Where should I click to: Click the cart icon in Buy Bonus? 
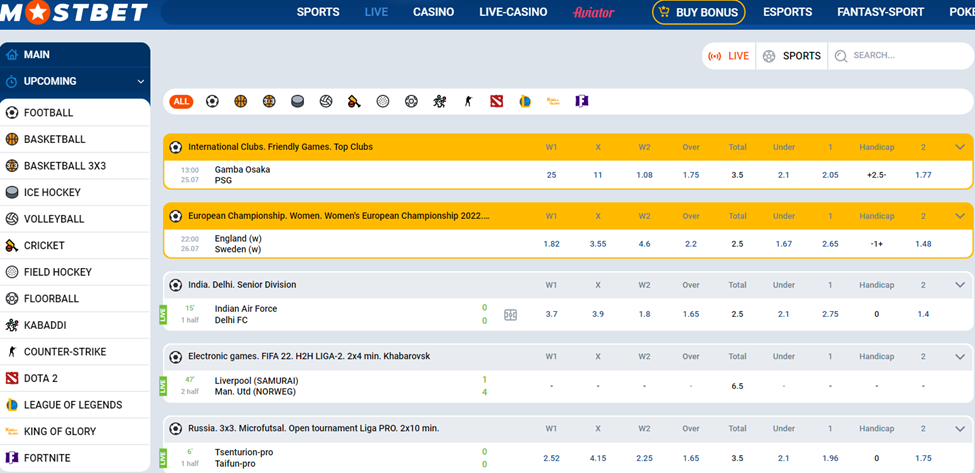(x=665, y=12)
